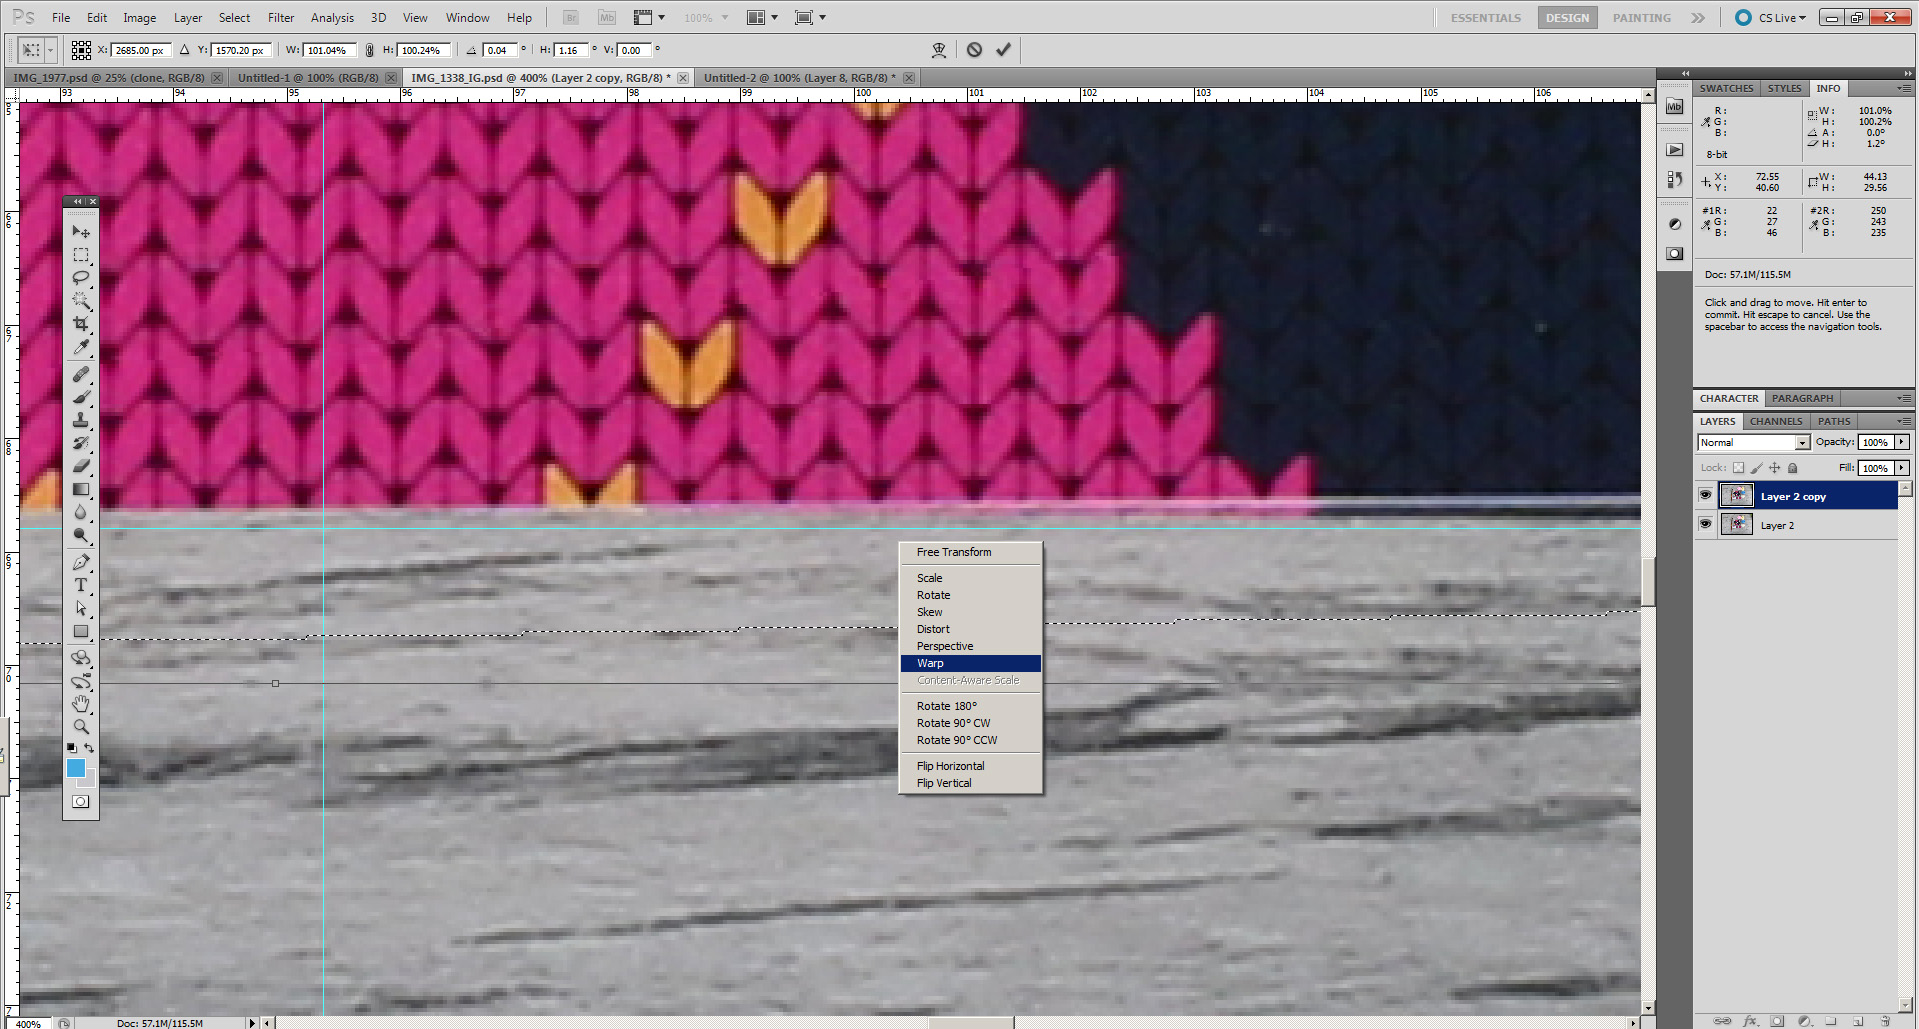Screen dimensions: 1919x1029
Task: Choose Perspective from the context menu
Action: tap(970, 646)
